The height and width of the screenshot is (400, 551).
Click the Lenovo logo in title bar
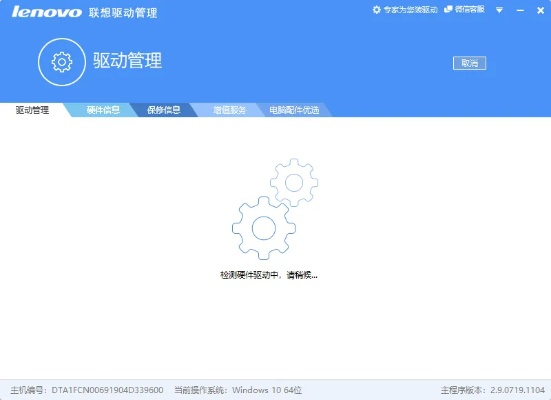(46, 12)
